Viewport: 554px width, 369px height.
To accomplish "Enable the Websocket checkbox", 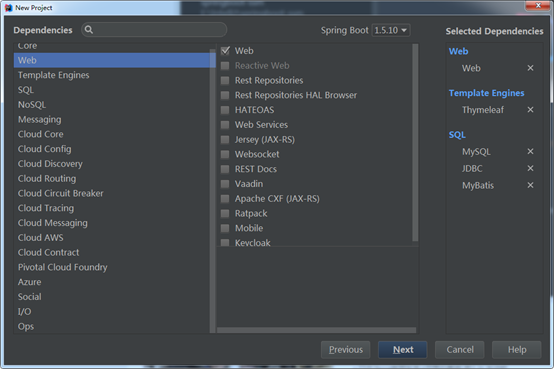I will (225, 154).
